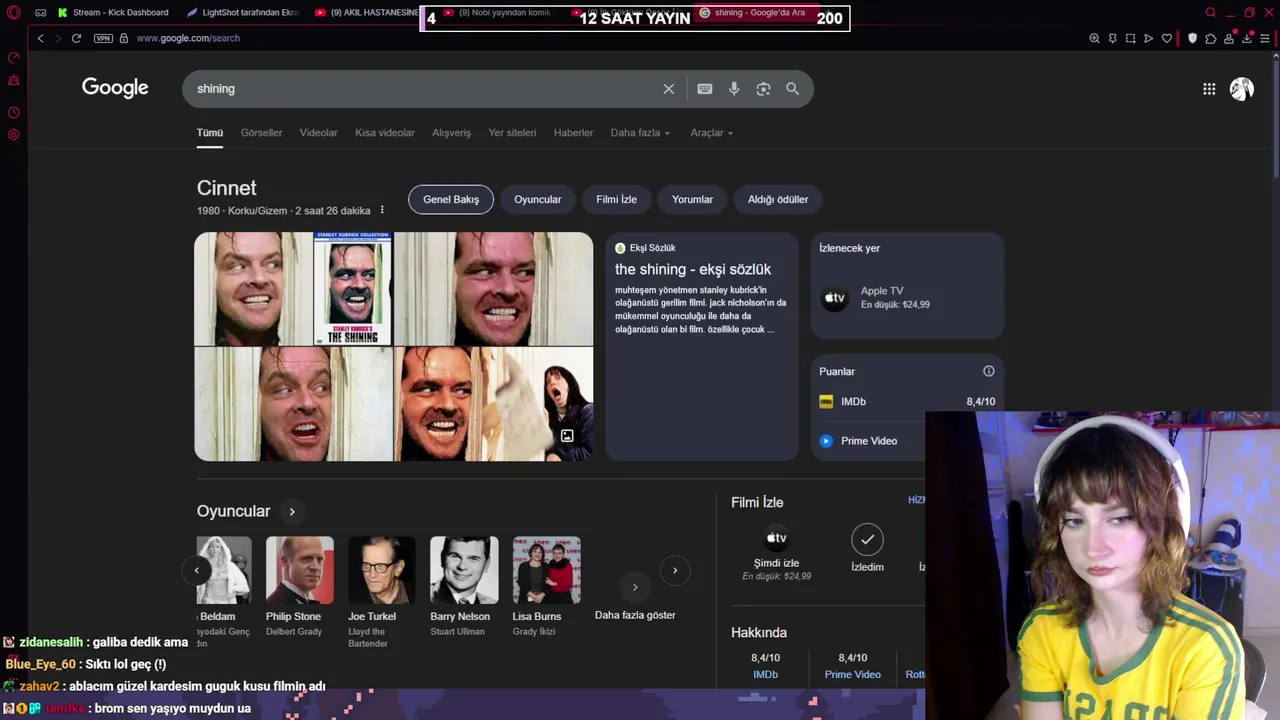This screenshot has height=720, width=1280.
Task: Open the IMDb 8,4/10 rating row
Action: point(907,402)
